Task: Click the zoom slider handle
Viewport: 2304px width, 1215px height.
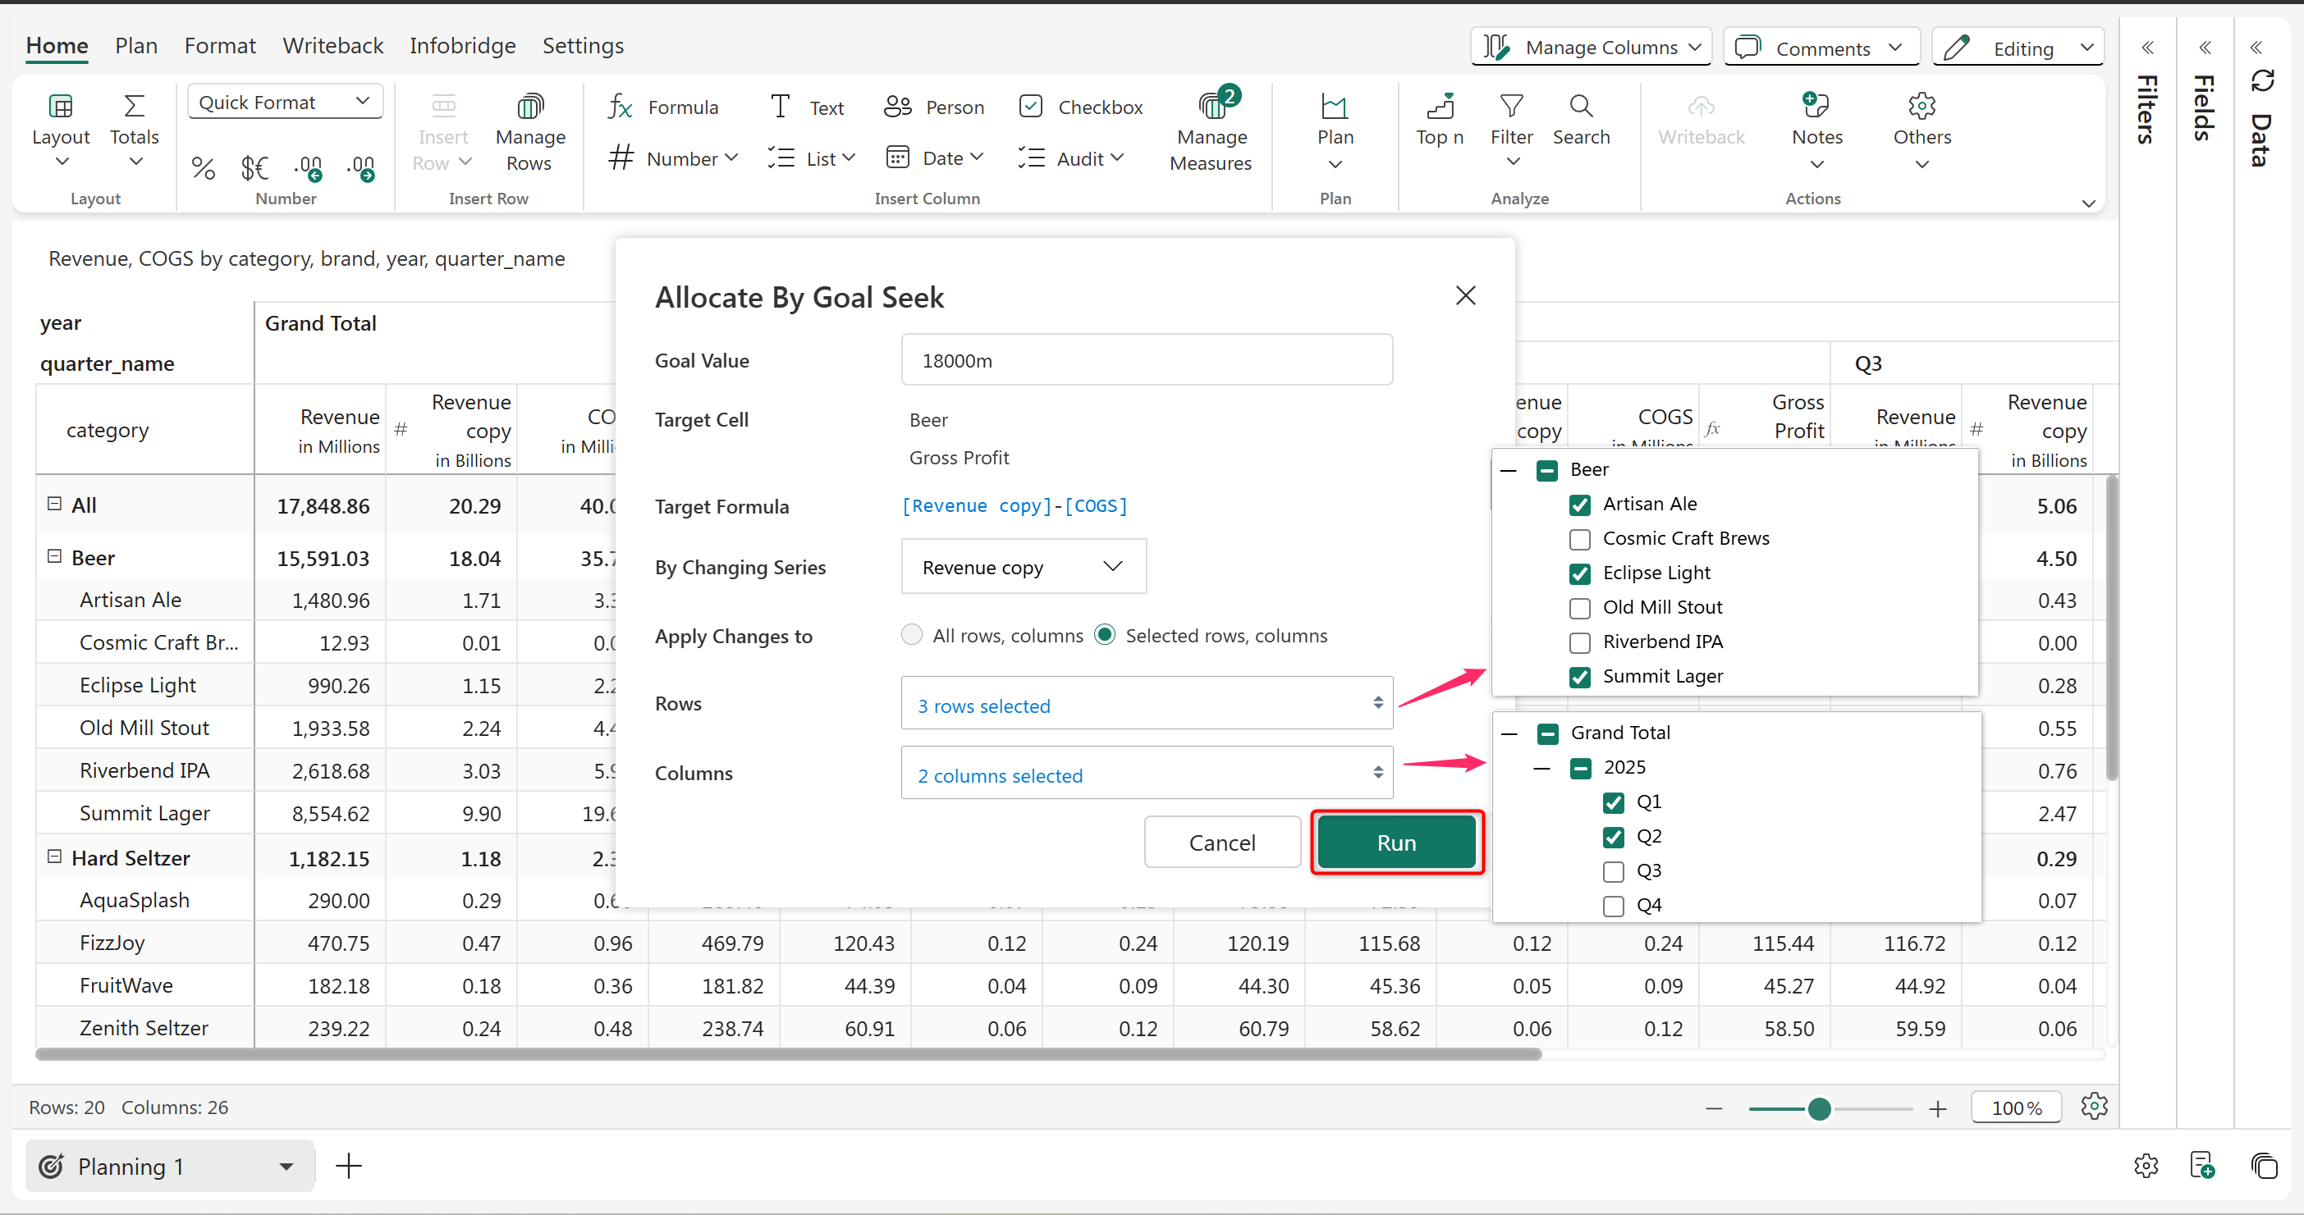Action: [x=1819, y=1108]
